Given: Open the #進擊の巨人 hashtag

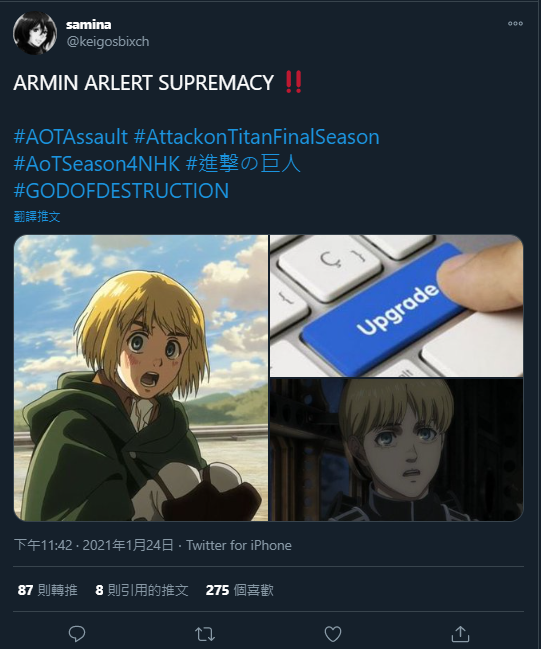Looking at the screenshot, I should coord(243,164).
